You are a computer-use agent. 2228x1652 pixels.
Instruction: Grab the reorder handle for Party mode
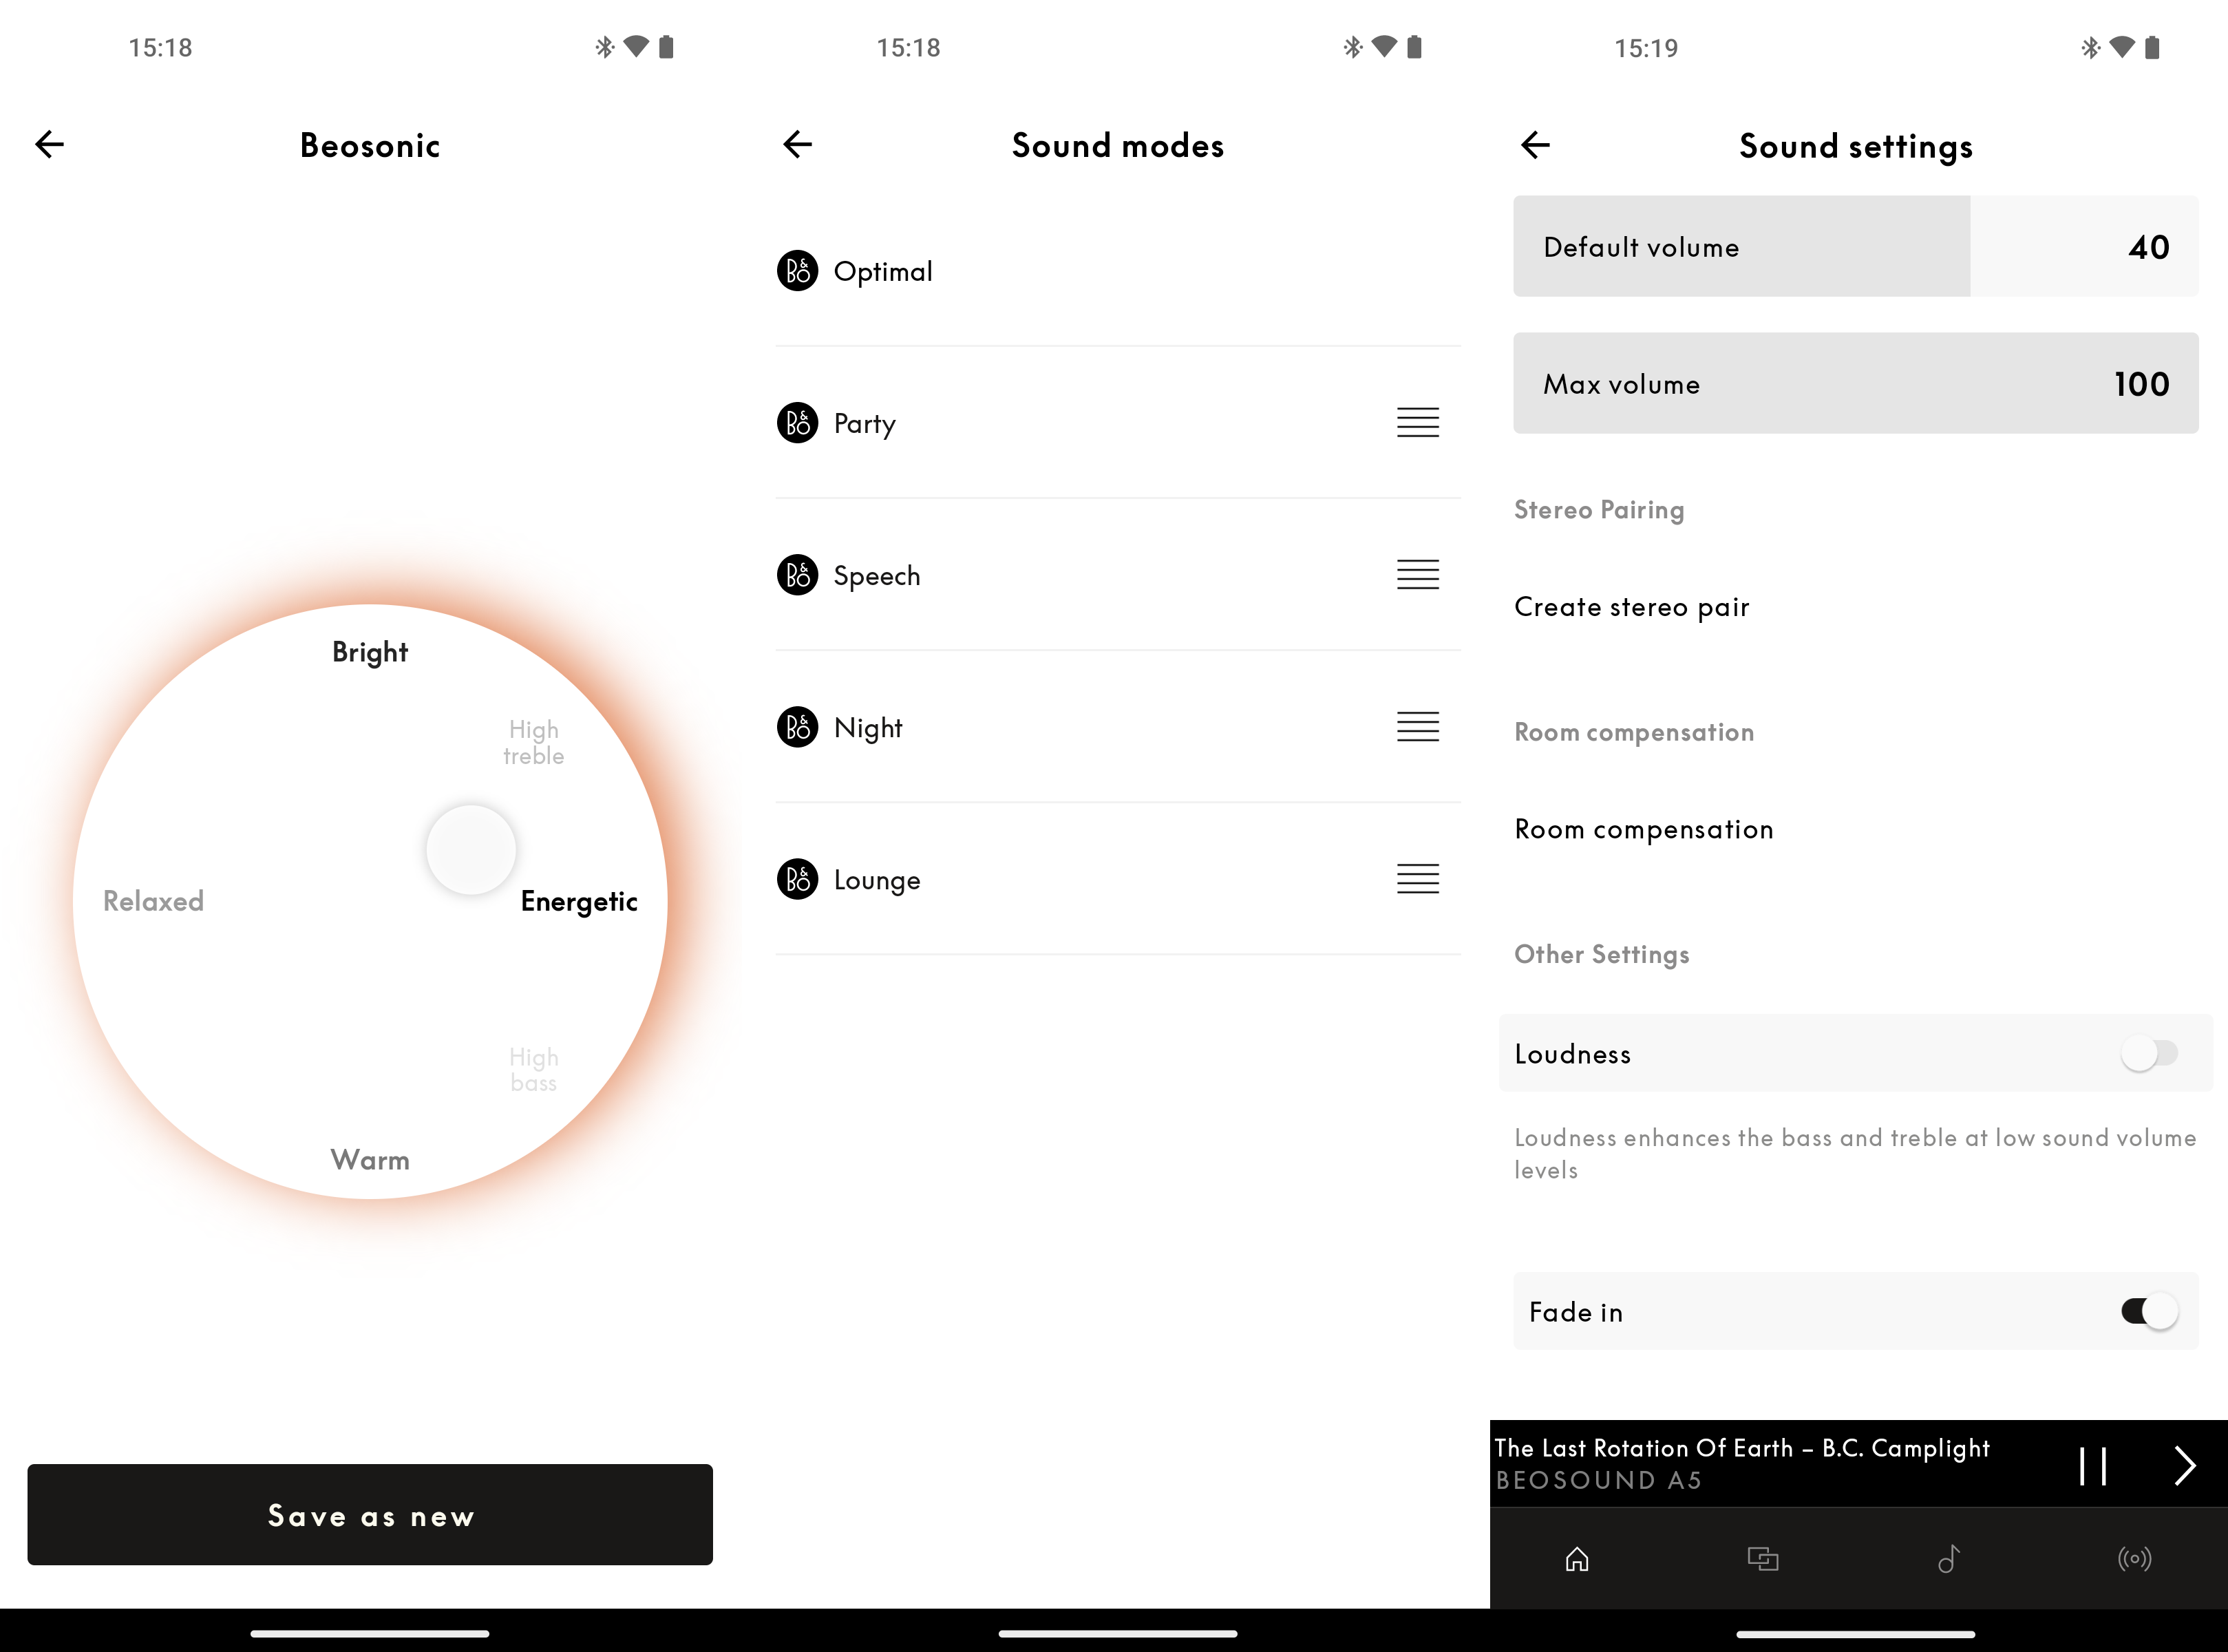coord(1418,423)
